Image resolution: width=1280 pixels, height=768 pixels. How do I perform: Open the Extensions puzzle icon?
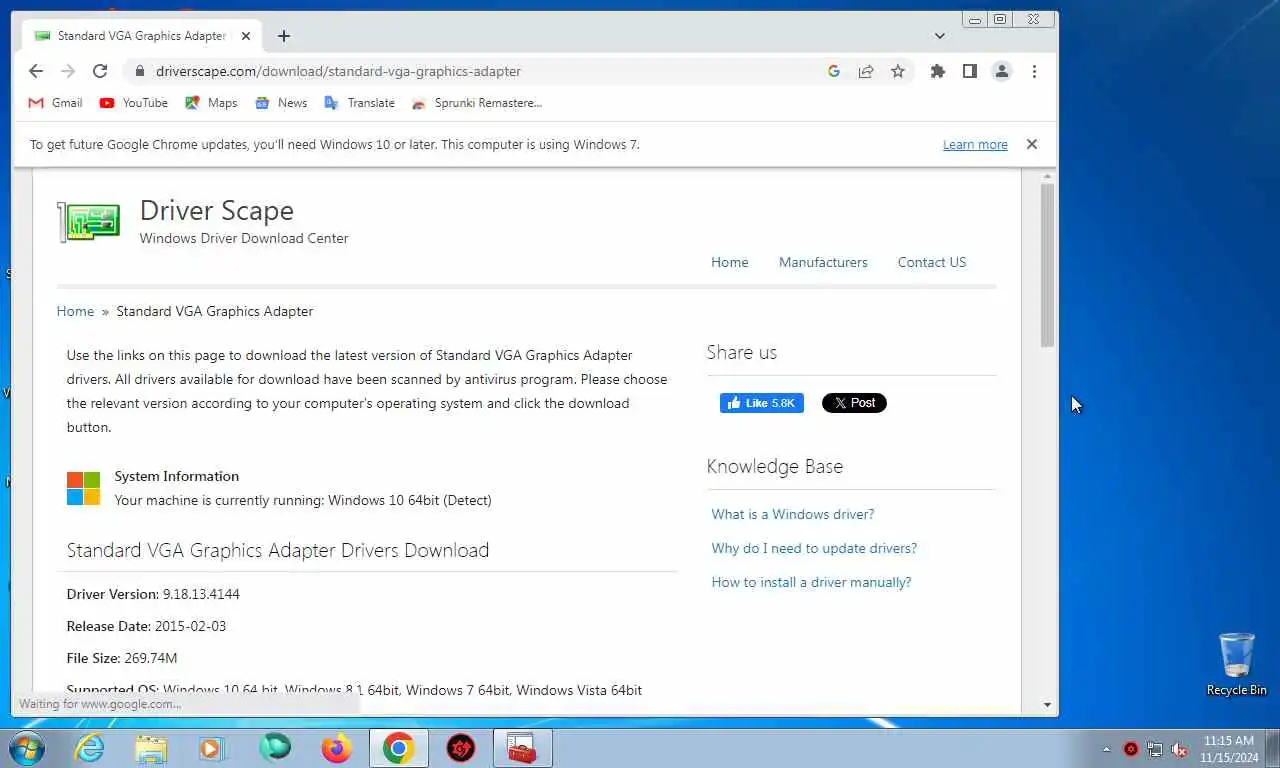coord(938,71)
